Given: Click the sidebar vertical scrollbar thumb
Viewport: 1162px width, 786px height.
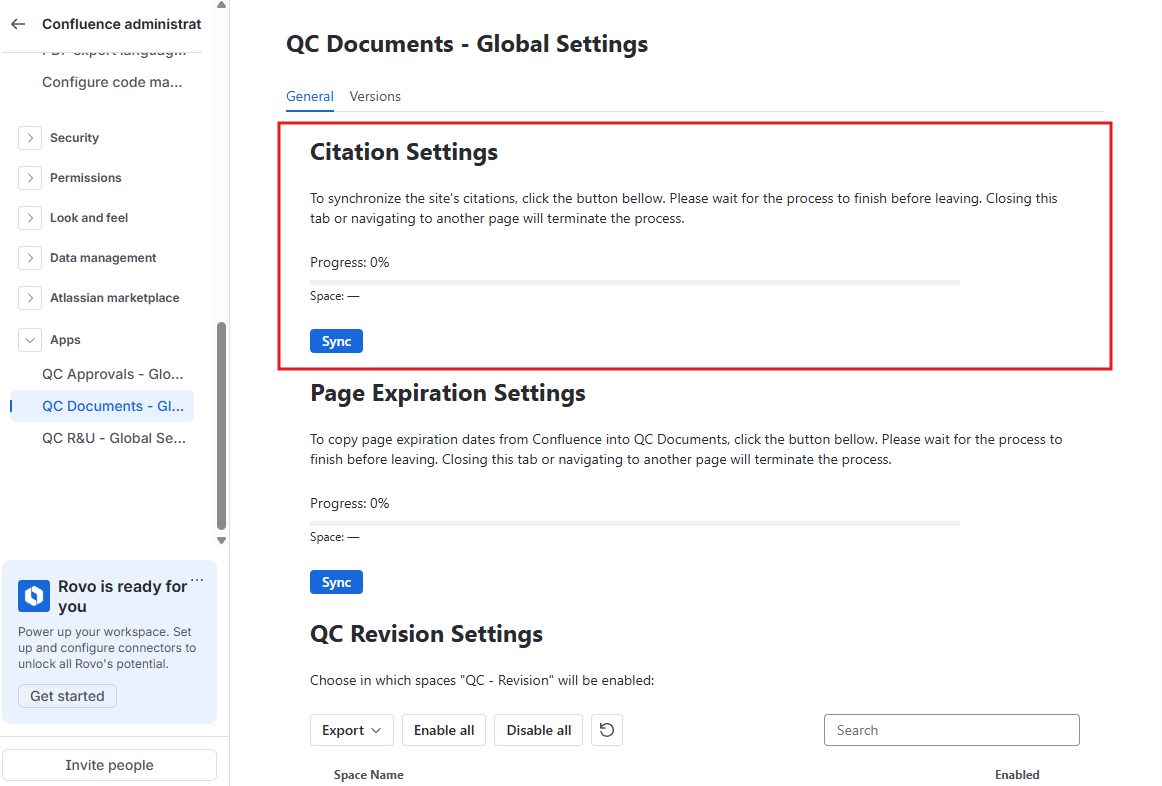Looking at the screenshot, I should point(221,426).
